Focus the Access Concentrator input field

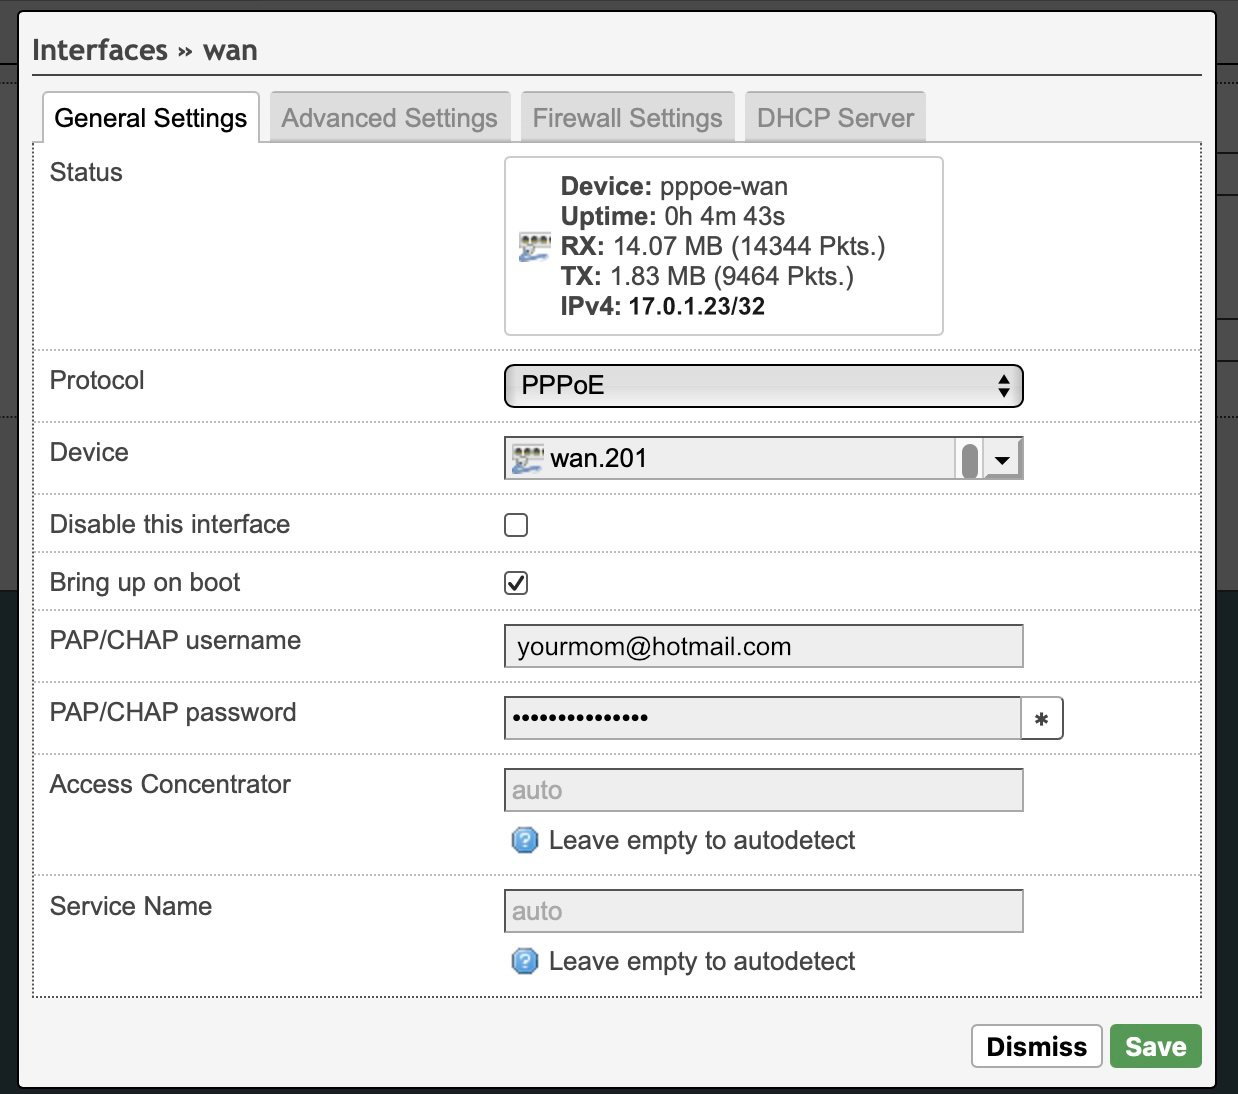point(764,790)
